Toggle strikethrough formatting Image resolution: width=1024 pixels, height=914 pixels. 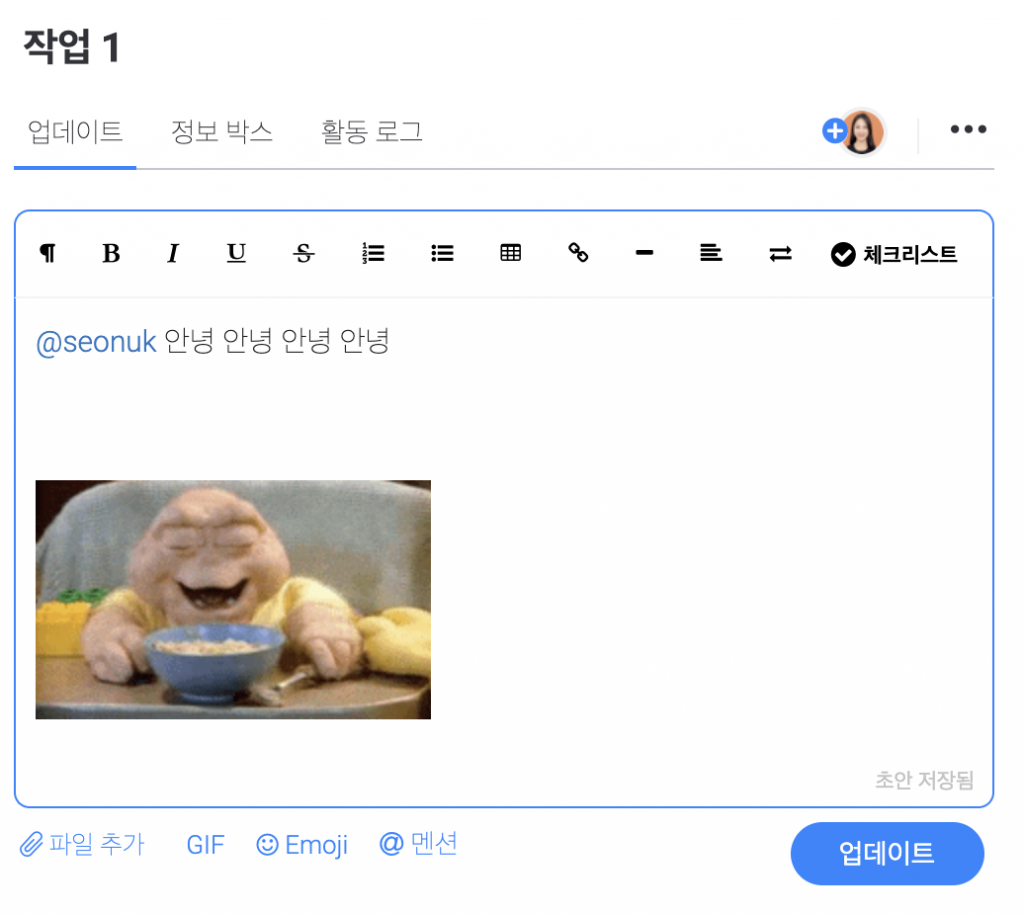pyautogui.click(x=304, y=253)
